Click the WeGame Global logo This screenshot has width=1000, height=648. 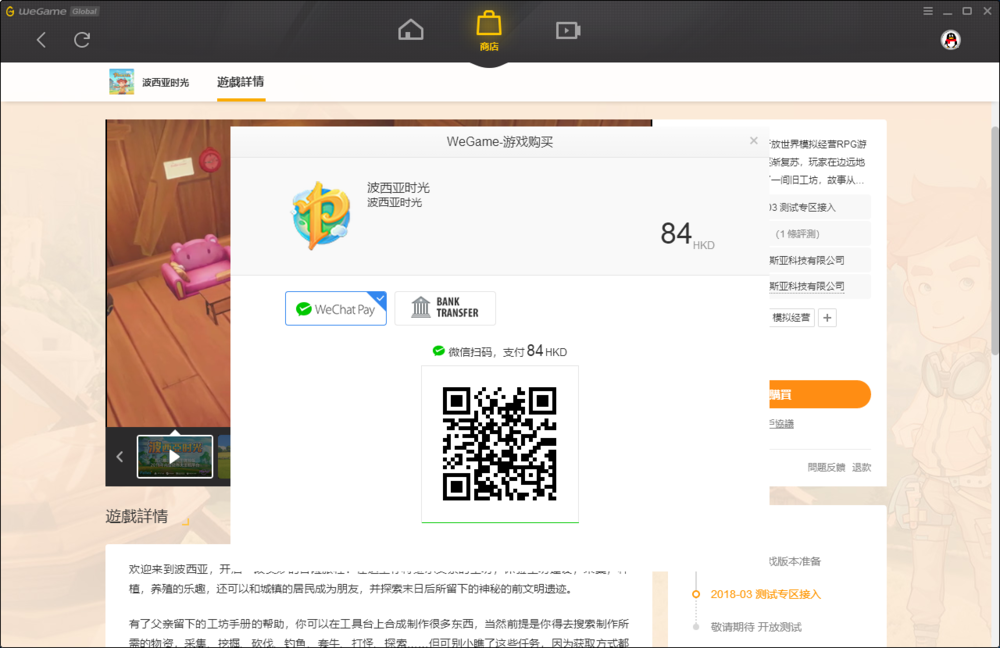[40, 11]
